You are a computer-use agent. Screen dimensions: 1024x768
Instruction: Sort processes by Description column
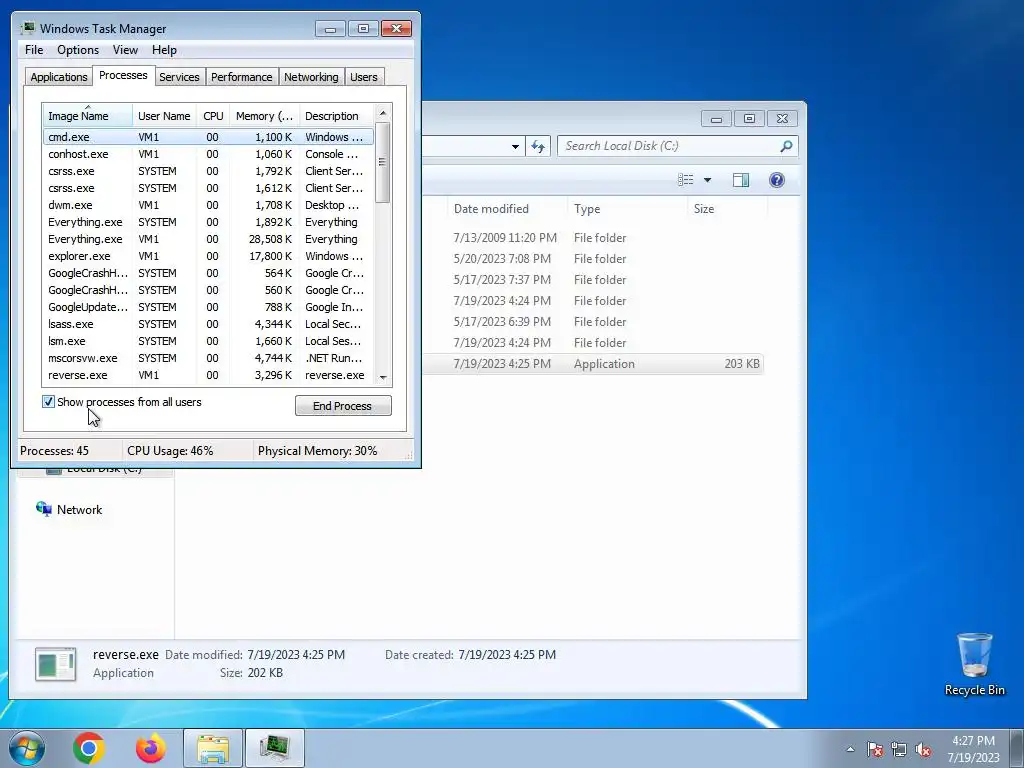point(337,116)
